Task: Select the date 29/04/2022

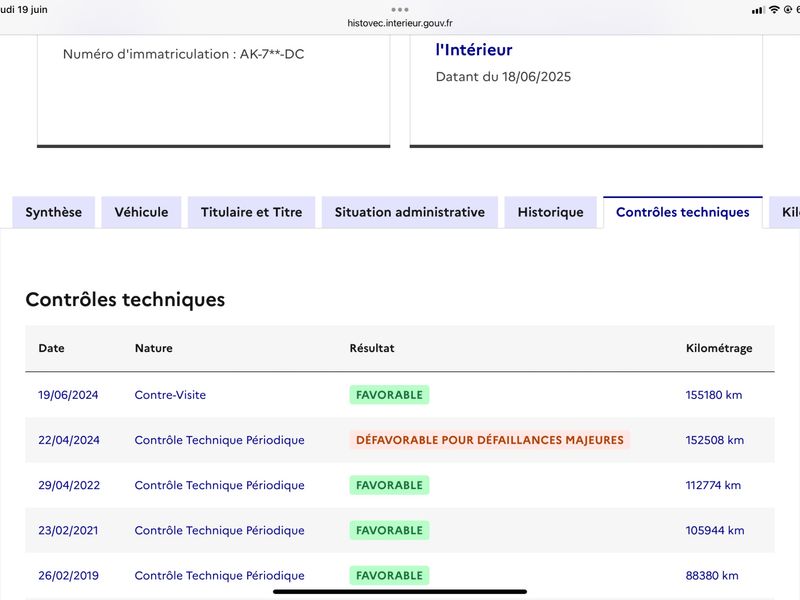Action: click(x=69, y=485)
